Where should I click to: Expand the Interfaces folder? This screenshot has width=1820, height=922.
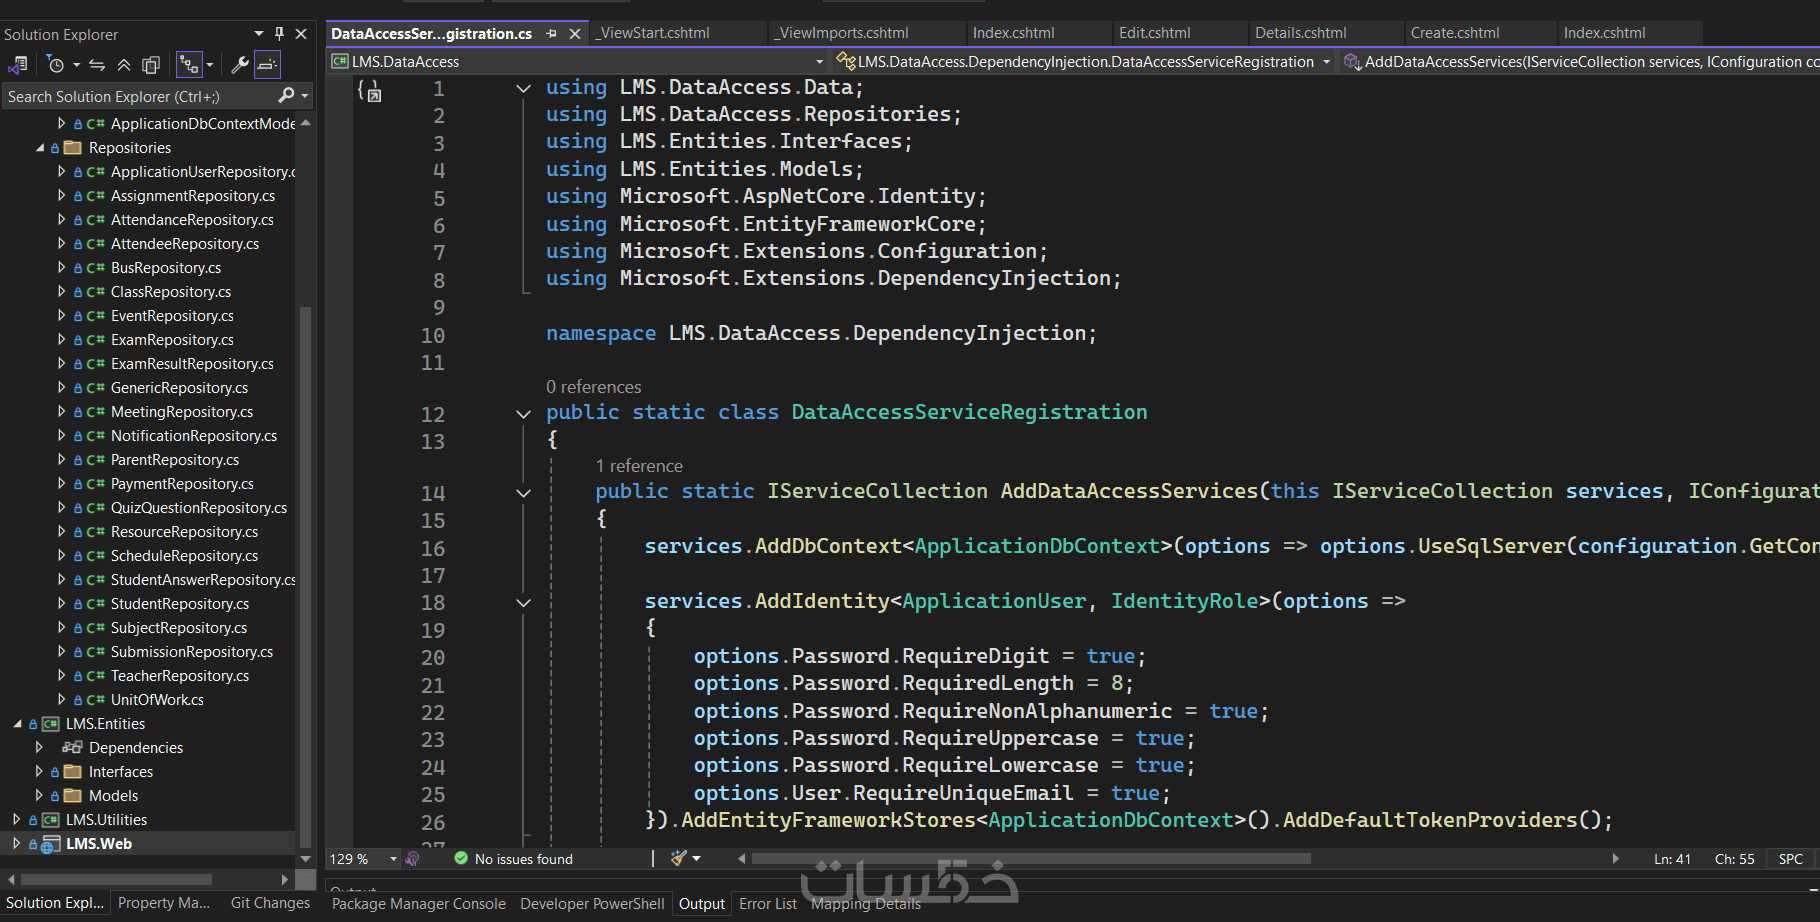tap(39, 771)
